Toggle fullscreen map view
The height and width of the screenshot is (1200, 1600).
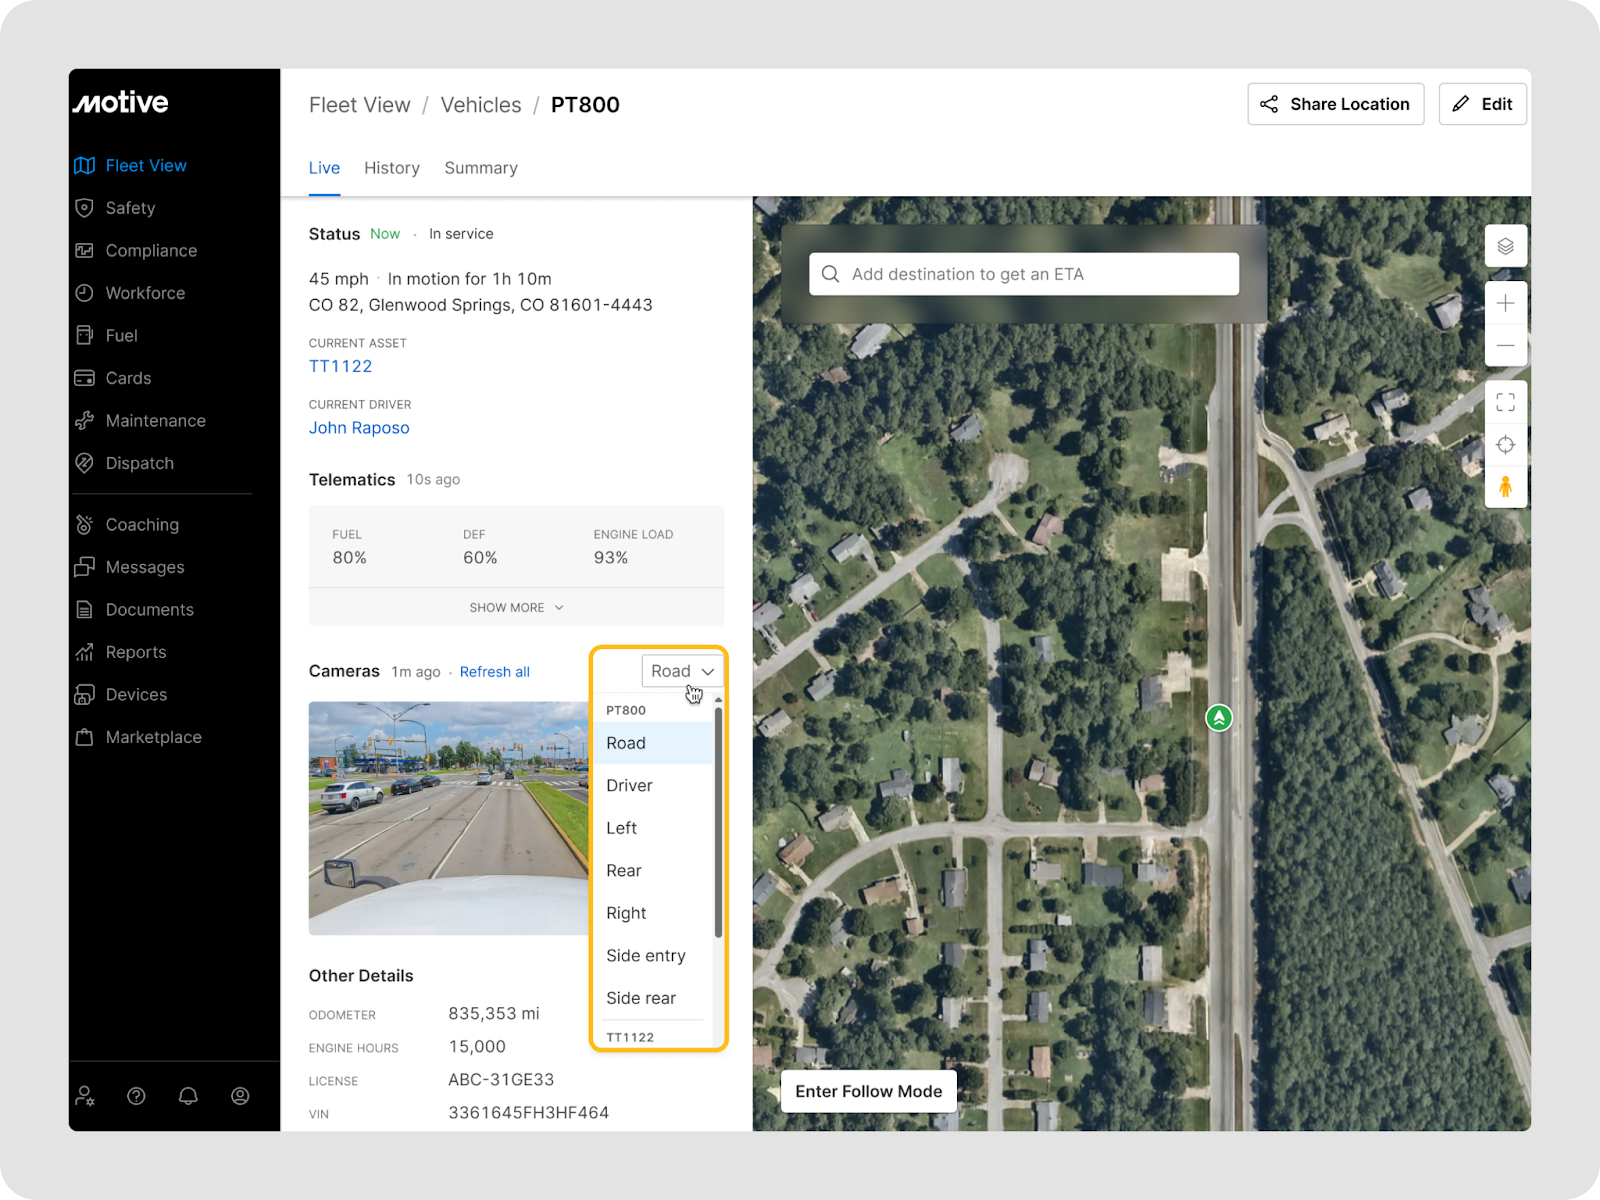tap(1505, 402)
